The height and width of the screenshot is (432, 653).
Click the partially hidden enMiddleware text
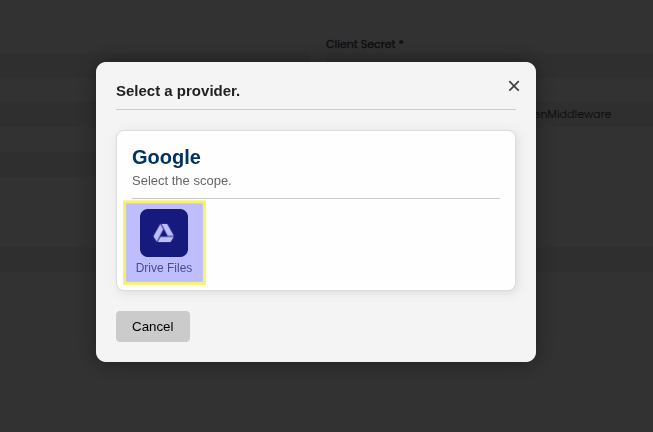[x=574, y=114]
